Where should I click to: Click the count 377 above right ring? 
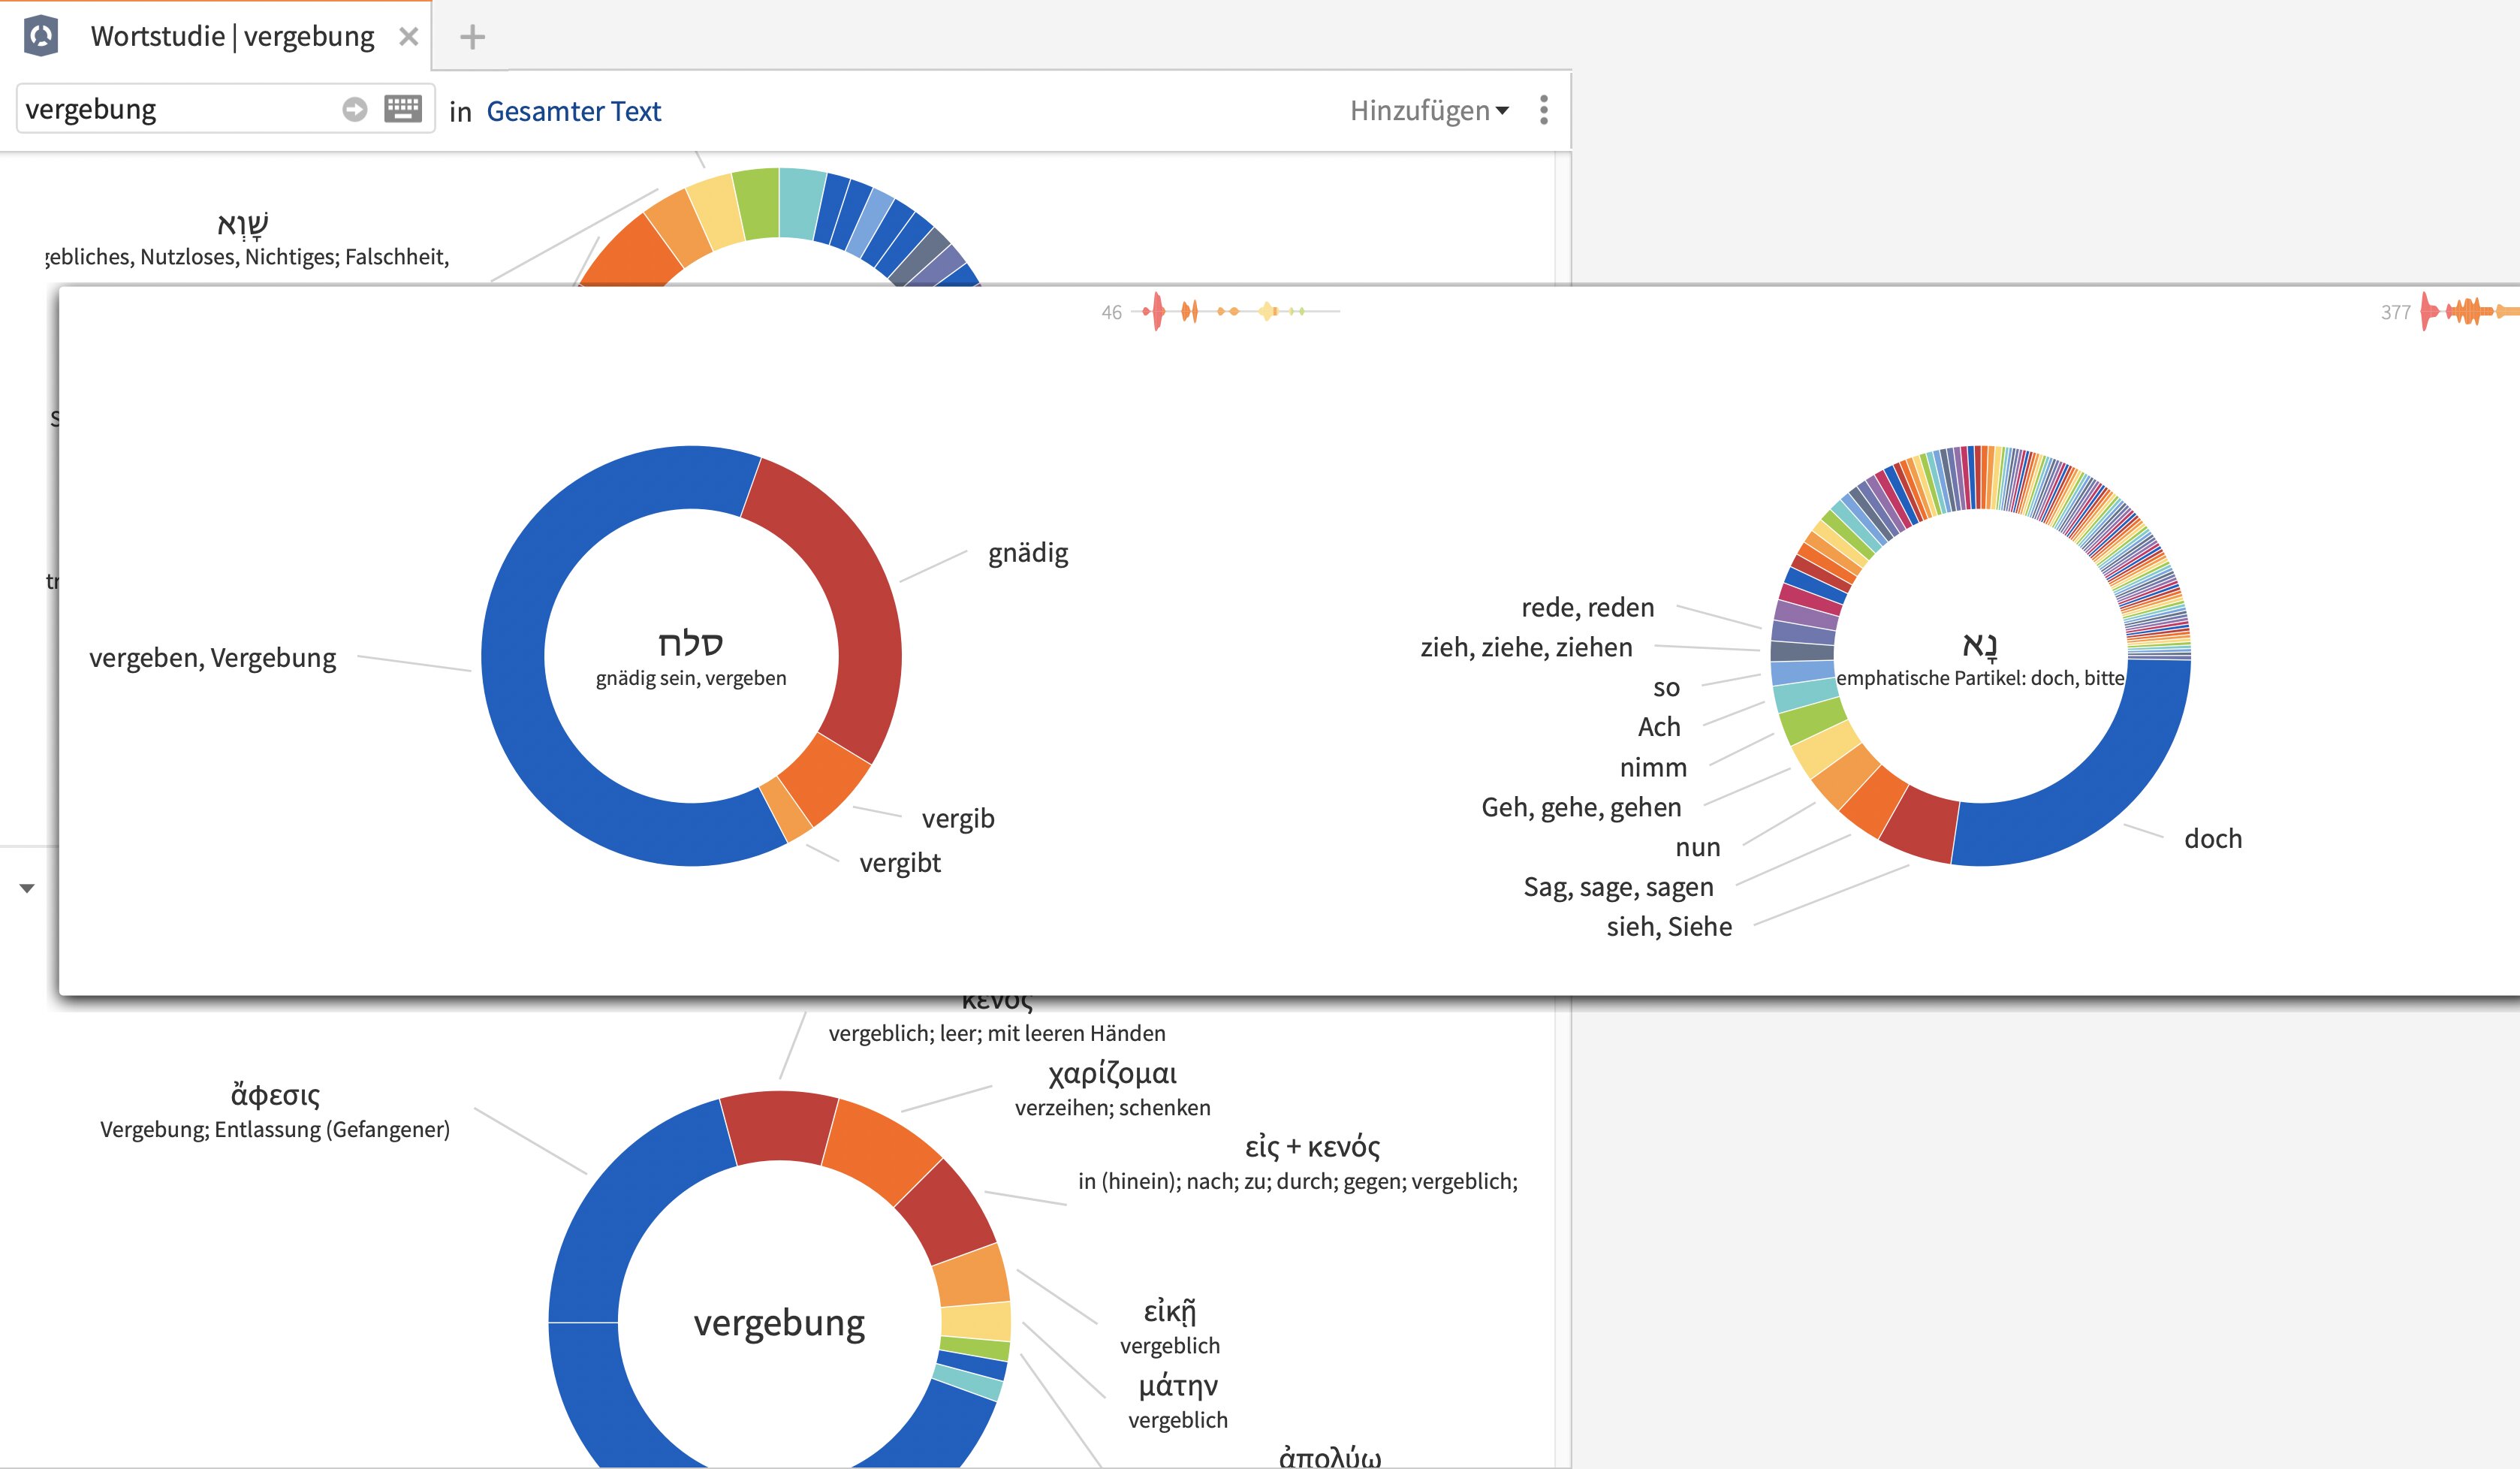(2395, 313)
